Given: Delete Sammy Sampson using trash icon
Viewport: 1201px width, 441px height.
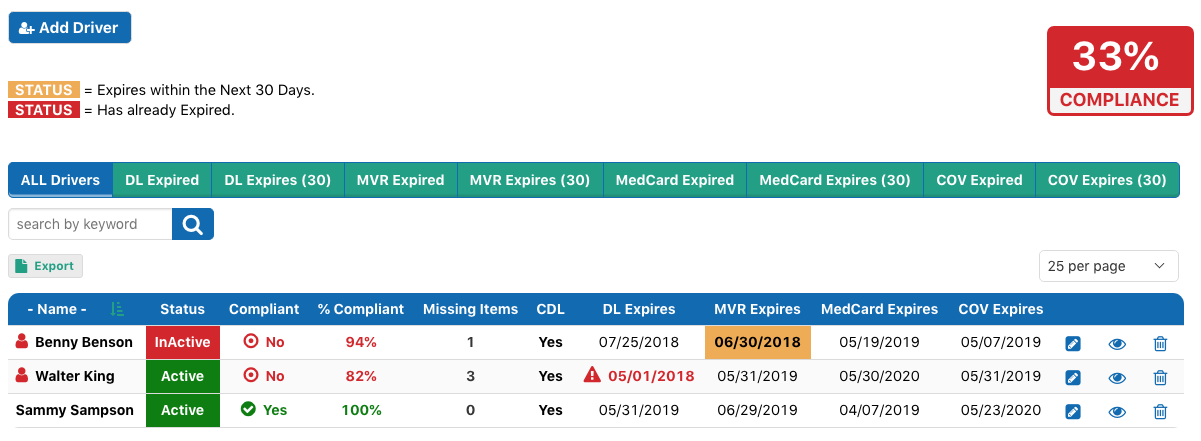Looking at the screenshot, I should pyautogui.click(x=1160, y=411).
